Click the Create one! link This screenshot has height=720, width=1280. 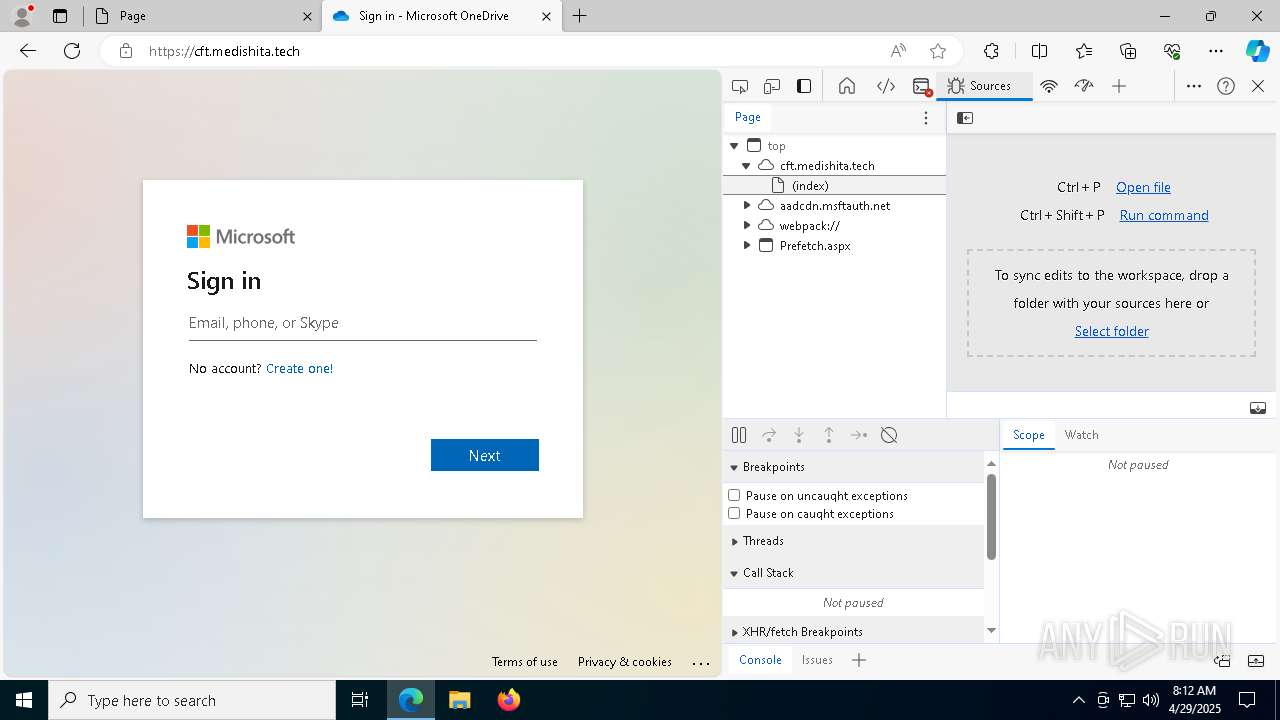[x=299, y=368]
